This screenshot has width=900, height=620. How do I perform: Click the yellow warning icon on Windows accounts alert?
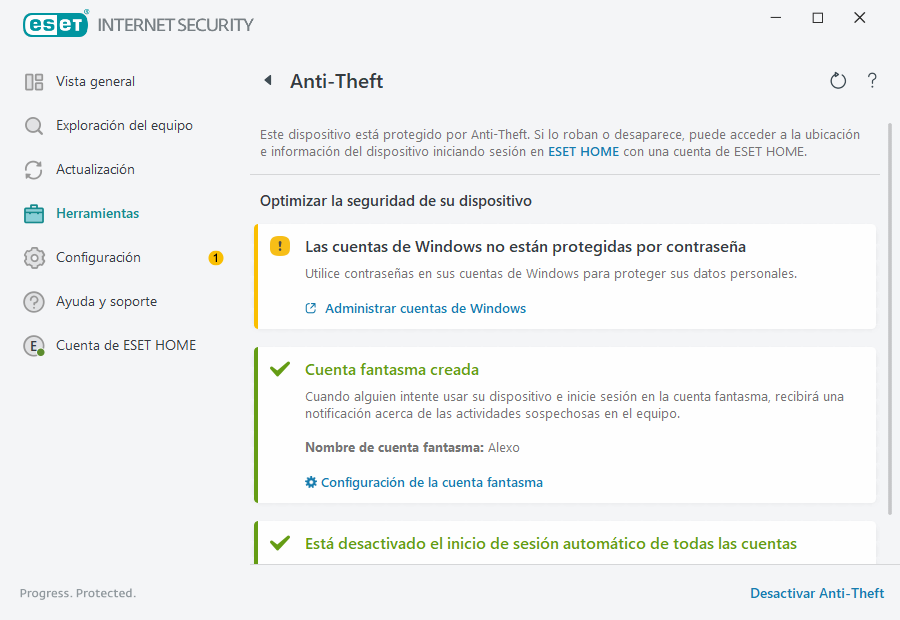(x=280, y=246)
